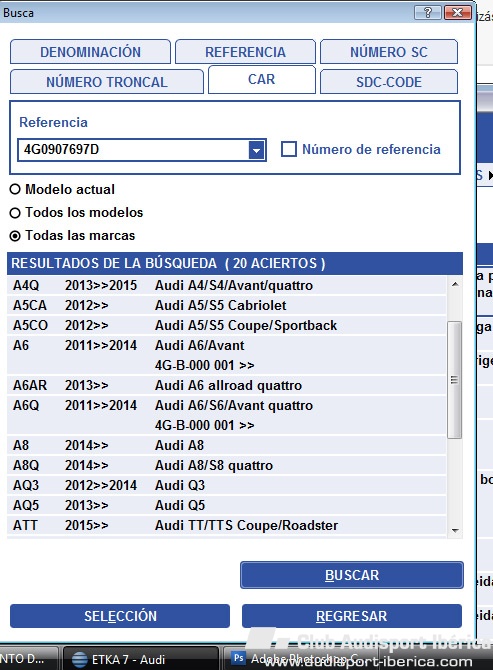Click the BUSCAR button

coord(352,575)
